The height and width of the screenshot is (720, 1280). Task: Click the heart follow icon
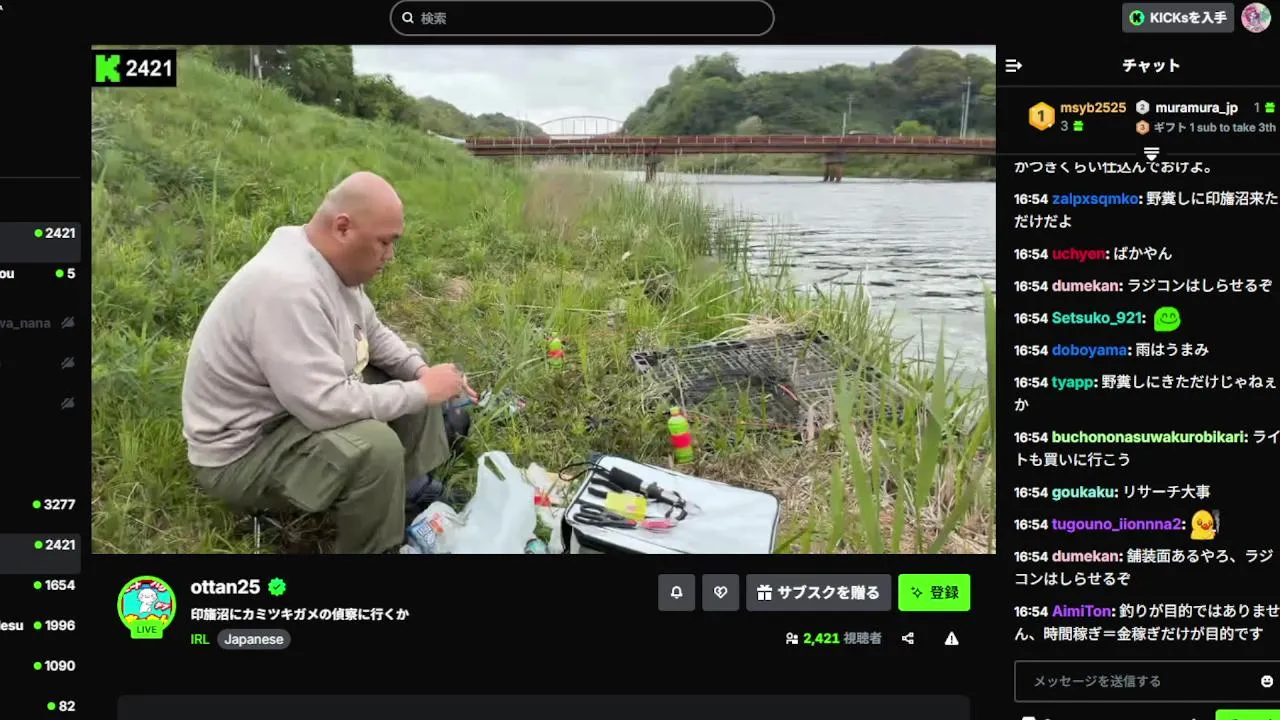pos(720,592)
